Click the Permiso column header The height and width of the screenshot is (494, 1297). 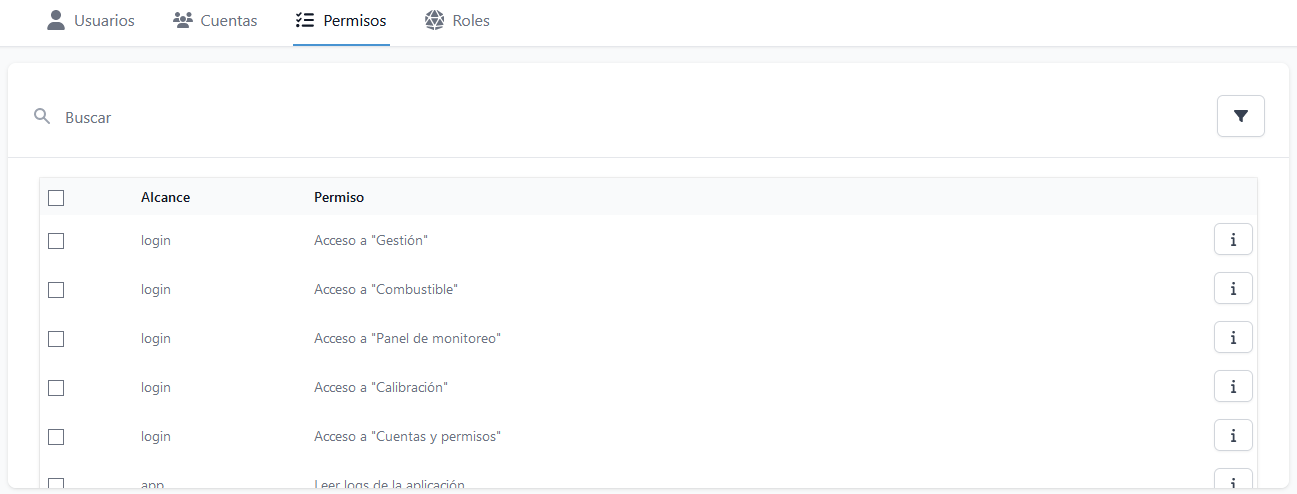click(339, 197)
